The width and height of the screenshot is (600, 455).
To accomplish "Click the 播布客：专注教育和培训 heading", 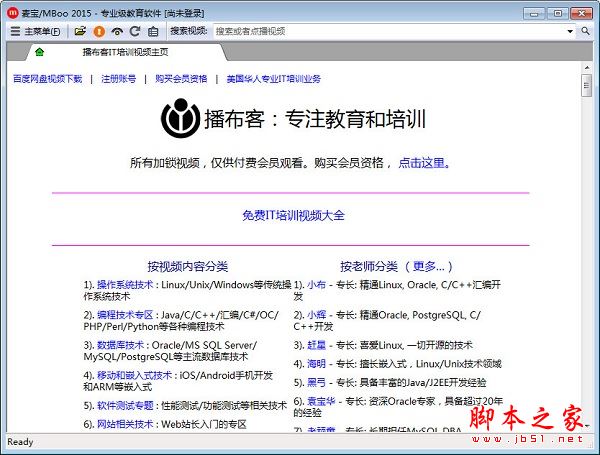I will [315, 119].
